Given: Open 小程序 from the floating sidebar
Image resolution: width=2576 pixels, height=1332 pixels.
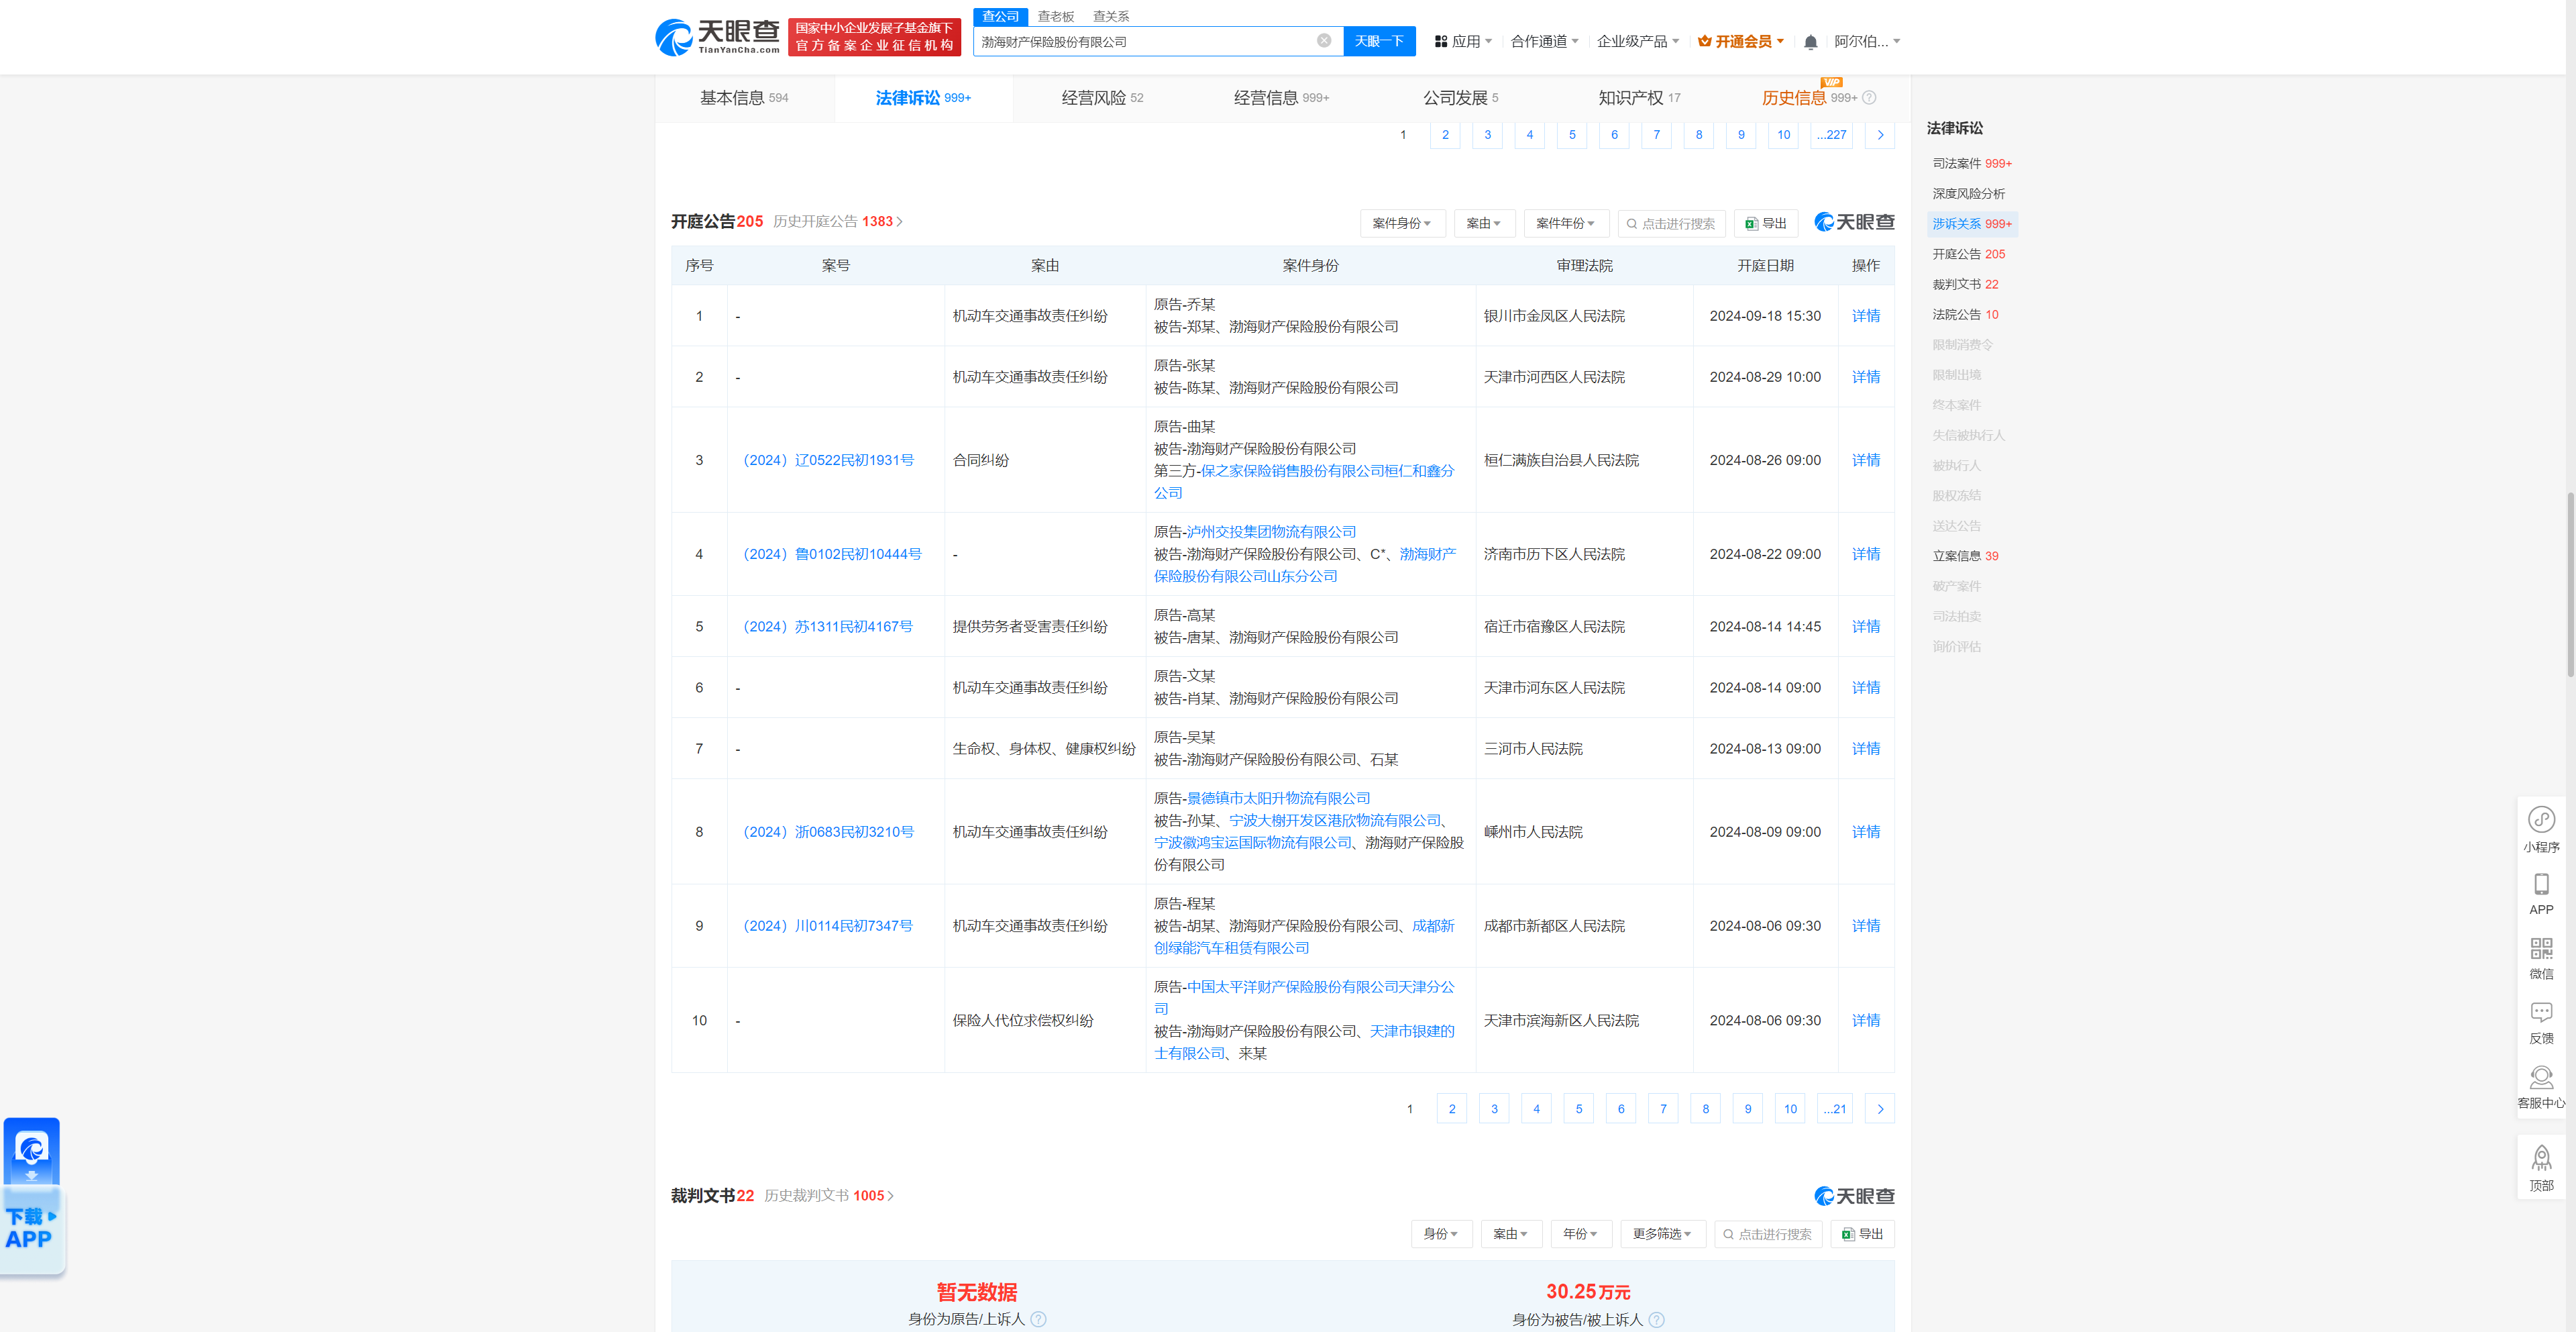Looking at the screenshot, I should [x=2541, y=829].
